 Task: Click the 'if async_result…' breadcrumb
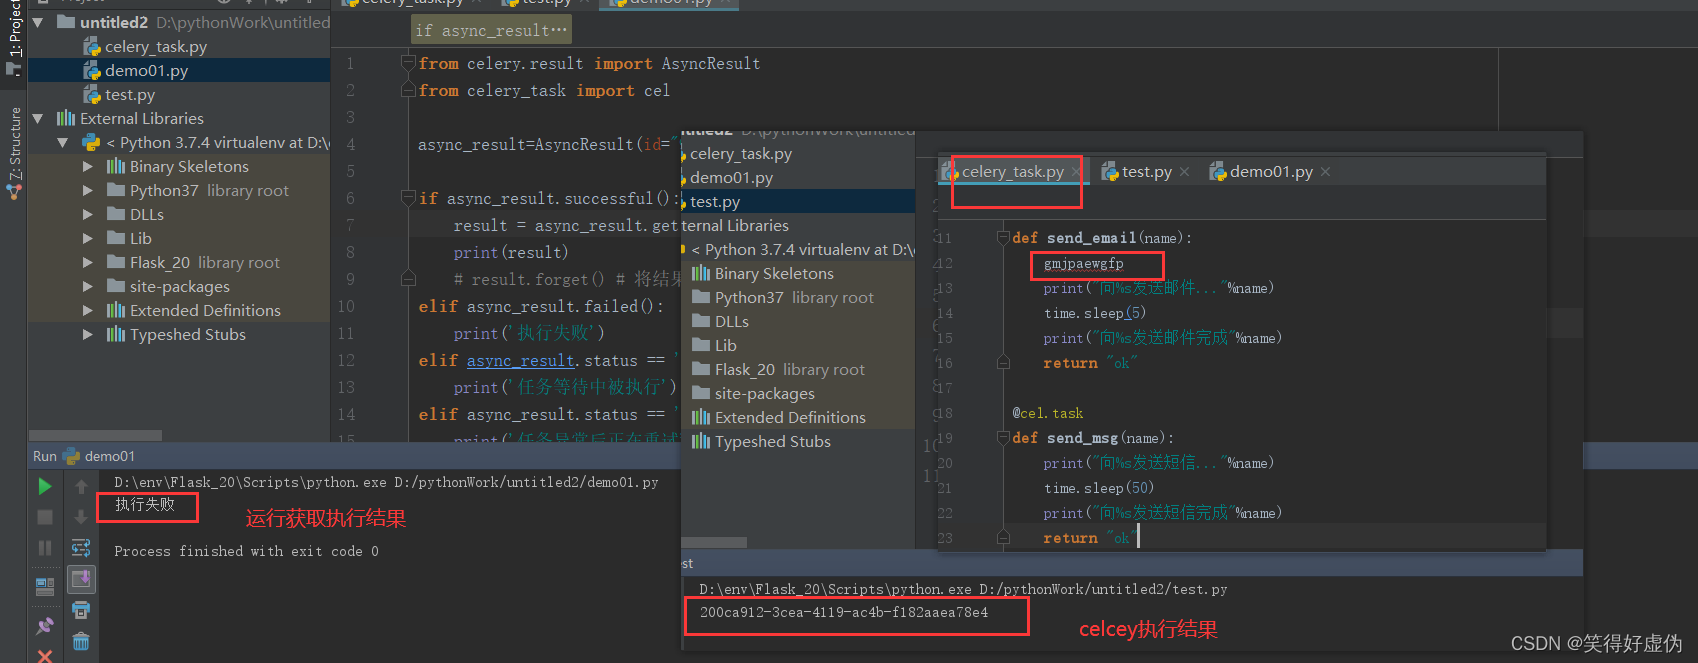pyautogui.click(x=491, y=30)
